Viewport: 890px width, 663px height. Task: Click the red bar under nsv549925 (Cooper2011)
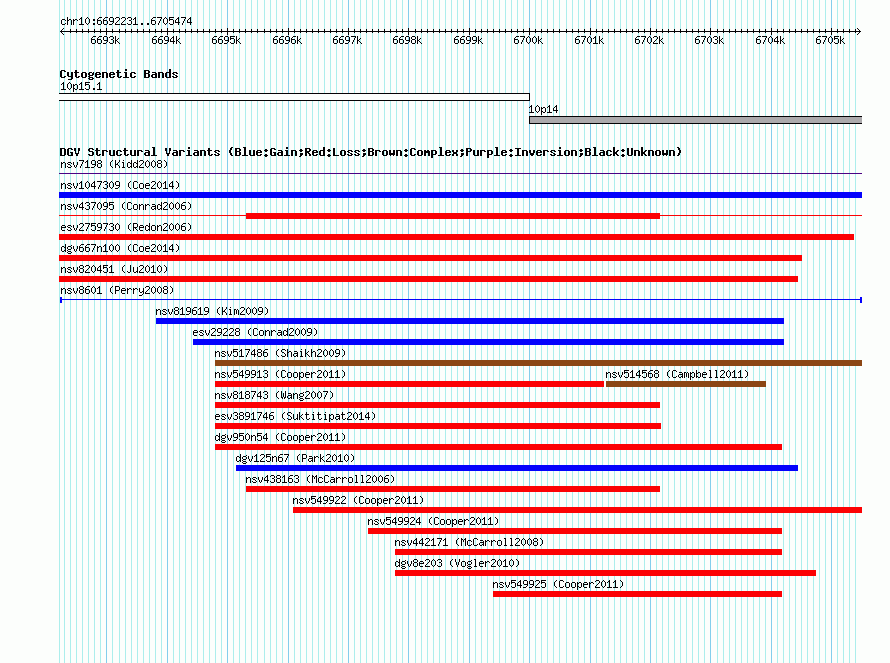pos(637,594)
